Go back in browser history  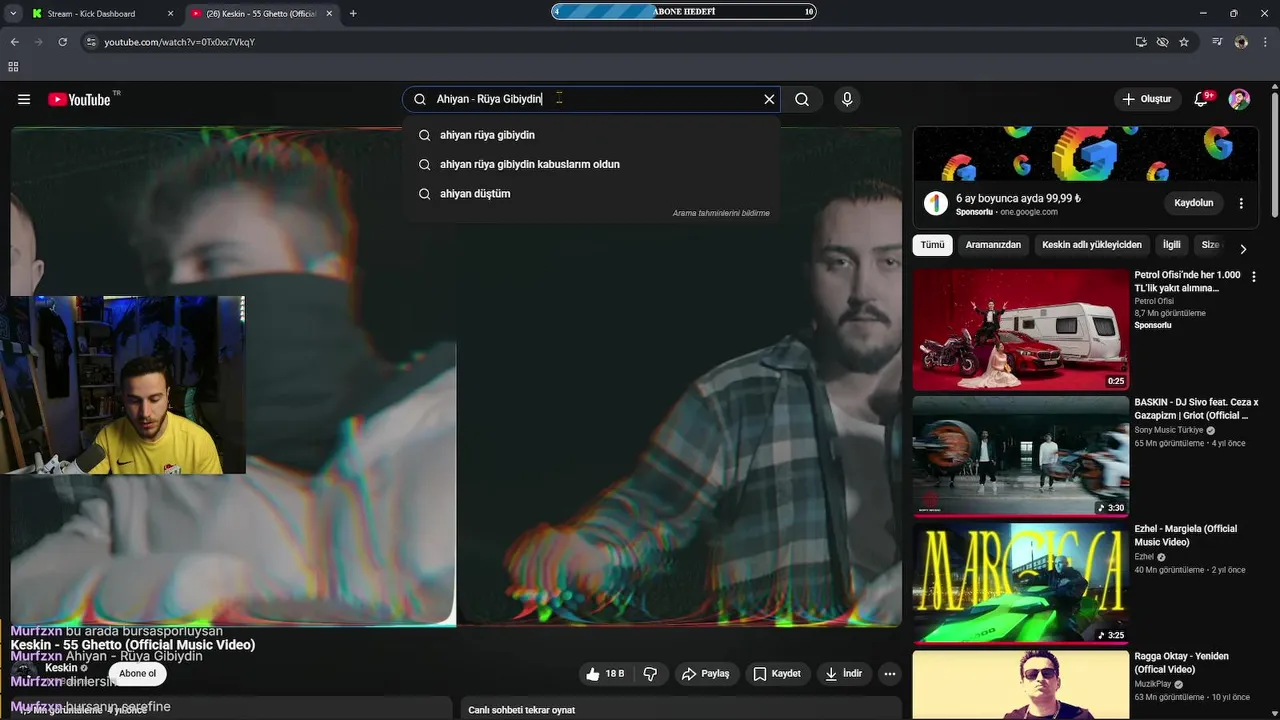tap(14, 42)
